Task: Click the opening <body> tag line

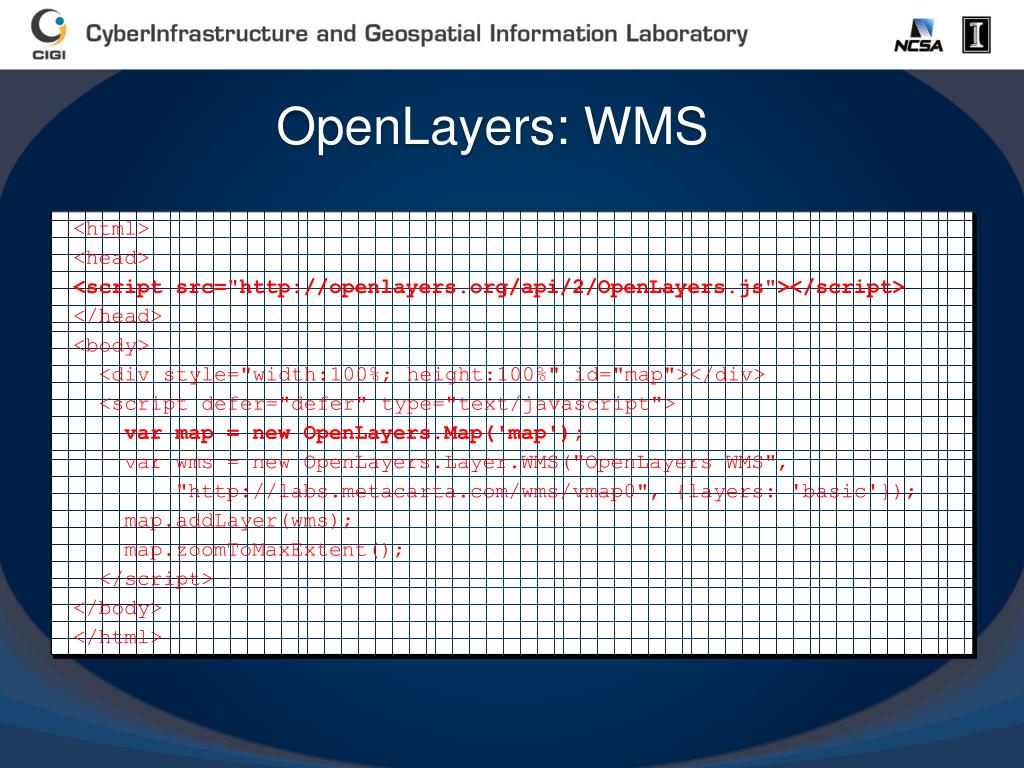Action: coord(111,345)
